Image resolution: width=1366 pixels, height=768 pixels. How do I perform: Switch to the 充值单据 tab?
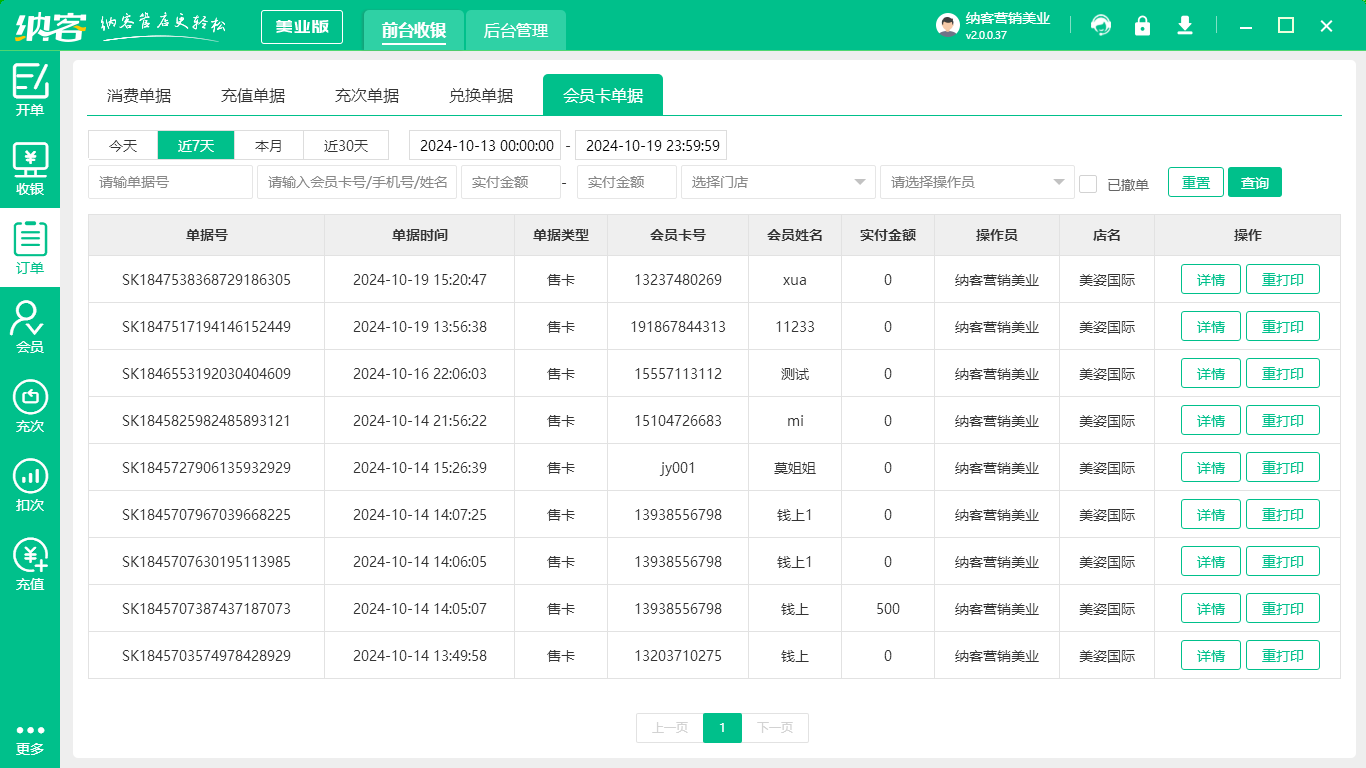(x=253, y=94)
